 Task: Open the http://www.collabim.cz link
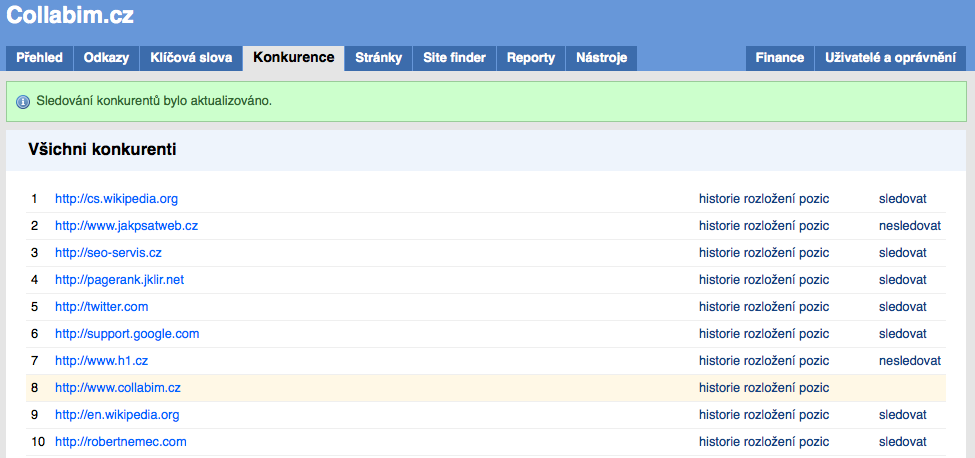pyautogui.click(x=118, y=388)
